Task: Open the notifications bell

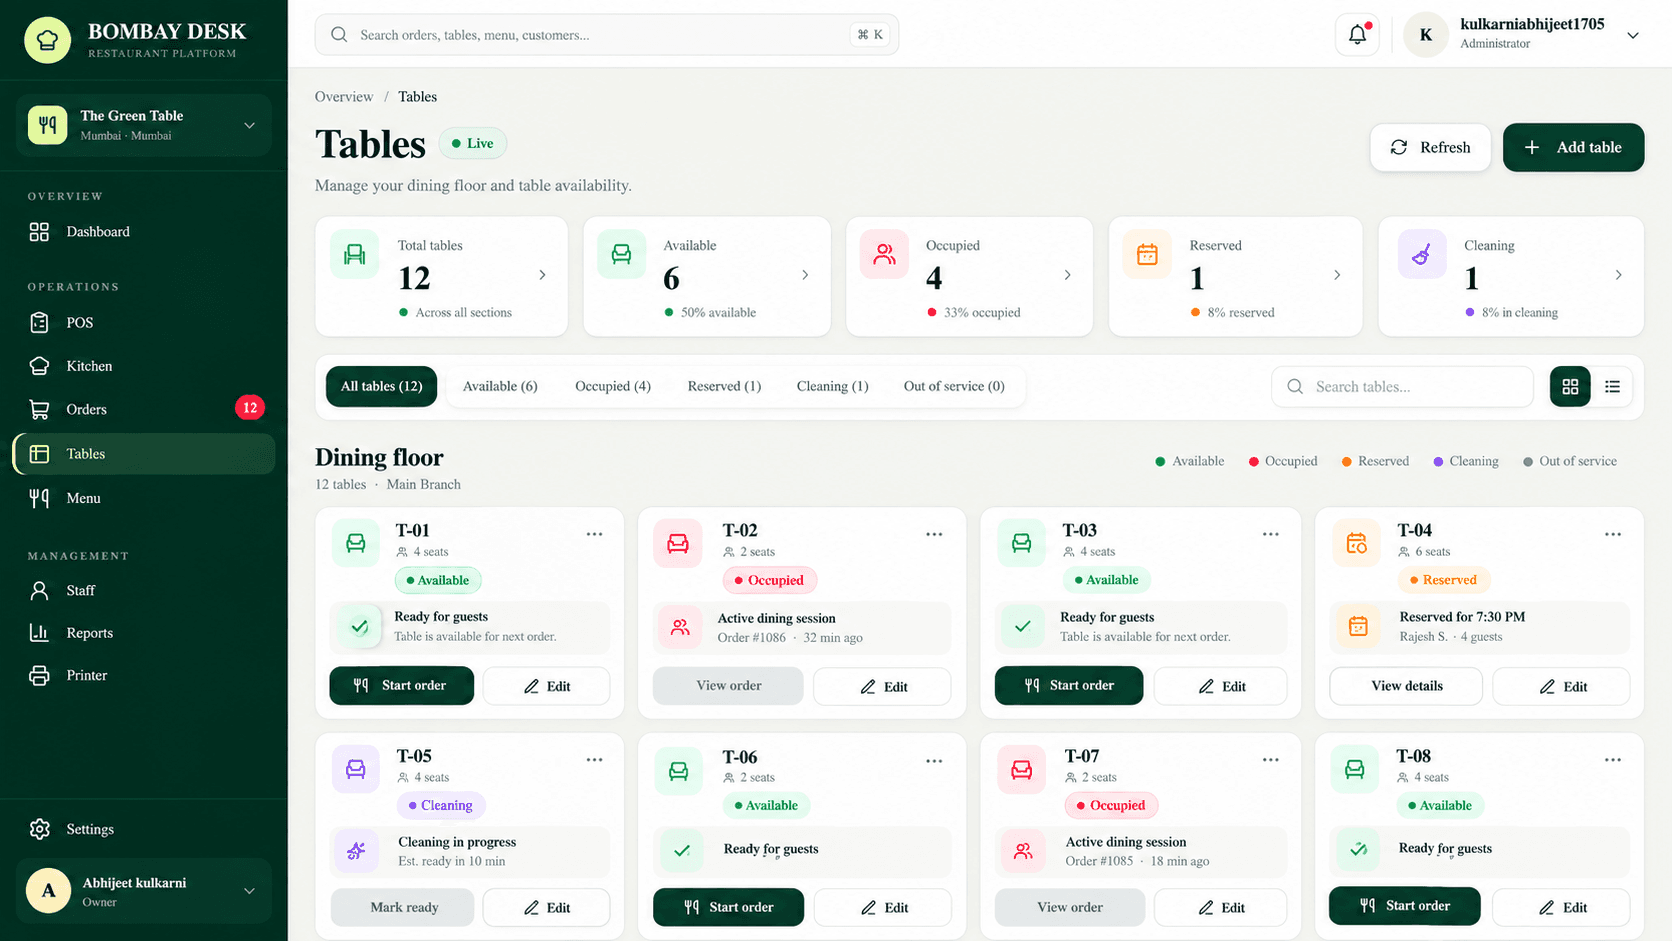Action: pyautogui.click(x=1357, y=35)
